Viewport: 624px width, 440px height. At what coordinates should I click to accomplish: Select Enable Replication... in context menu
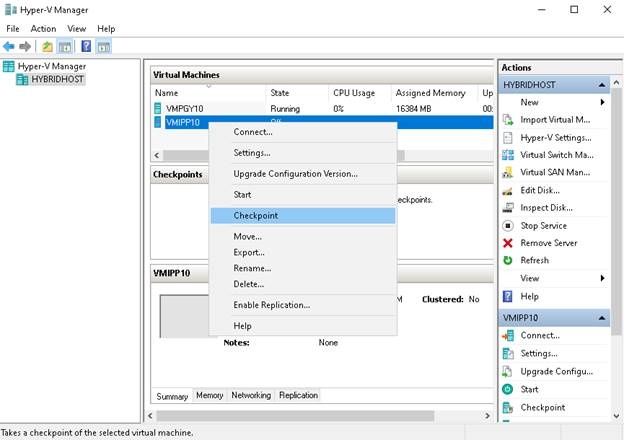303,305
